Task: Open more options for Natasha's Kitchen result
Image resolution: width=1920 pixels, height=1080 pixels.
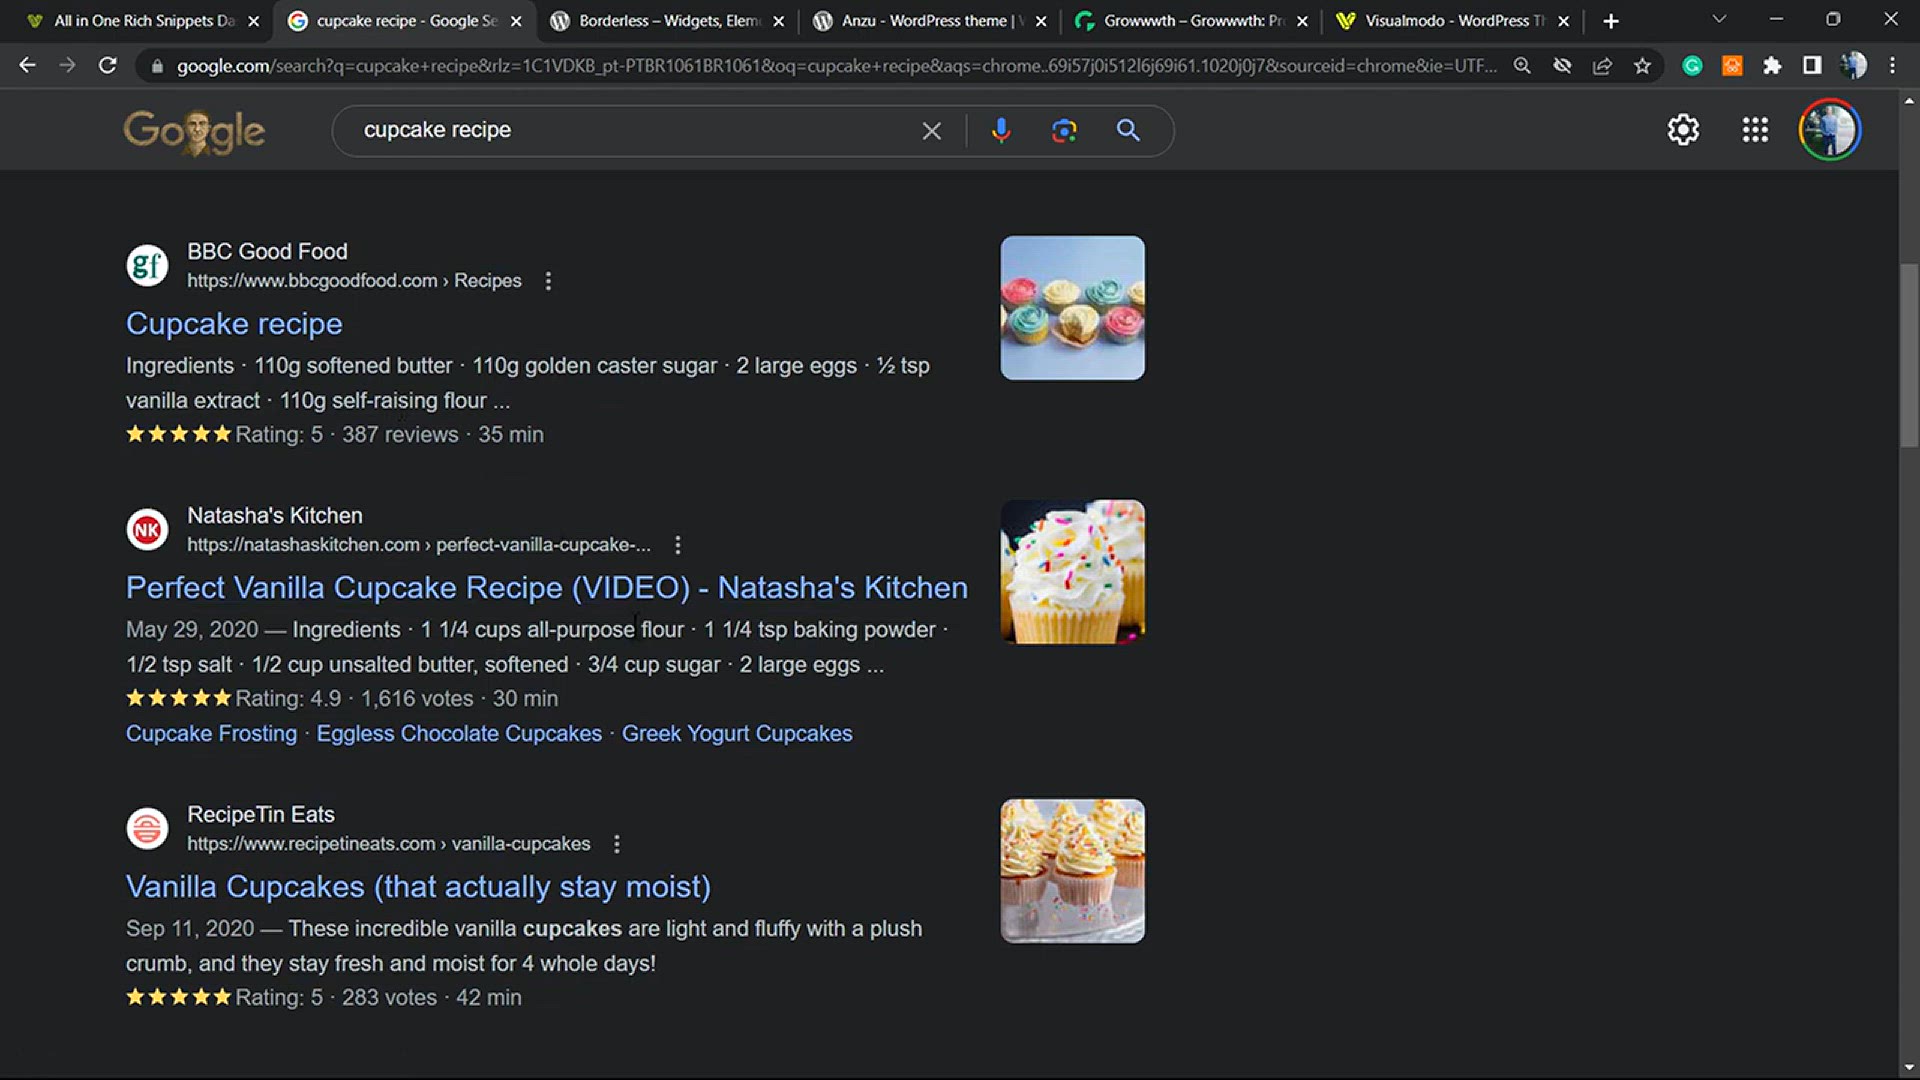Action: tap(678, 545)
